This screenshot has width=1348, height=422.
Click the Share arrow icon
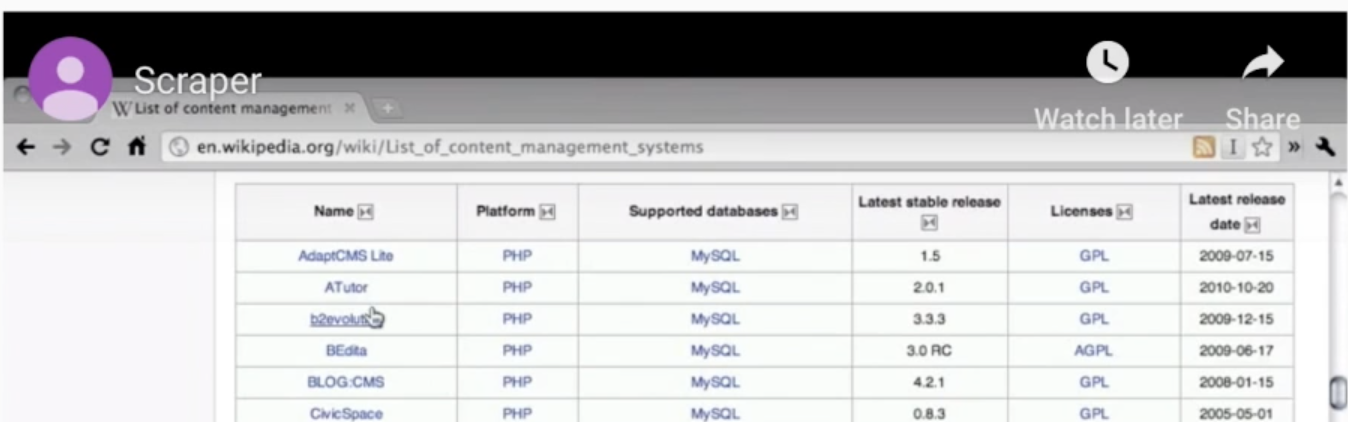click(1262, 65)
